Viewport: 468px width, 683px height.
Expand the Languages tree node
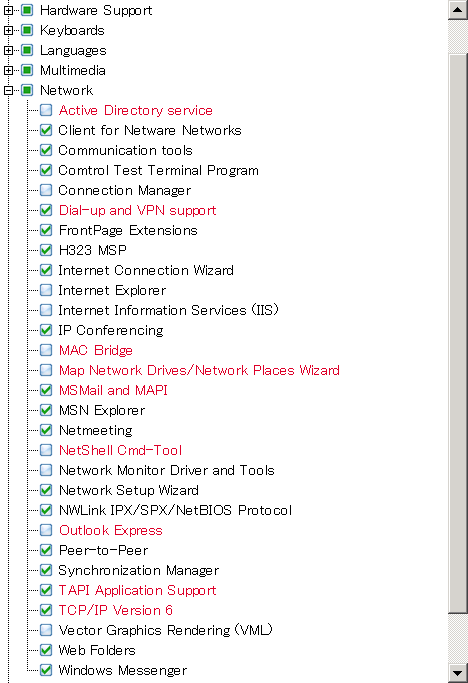(8, 50)
